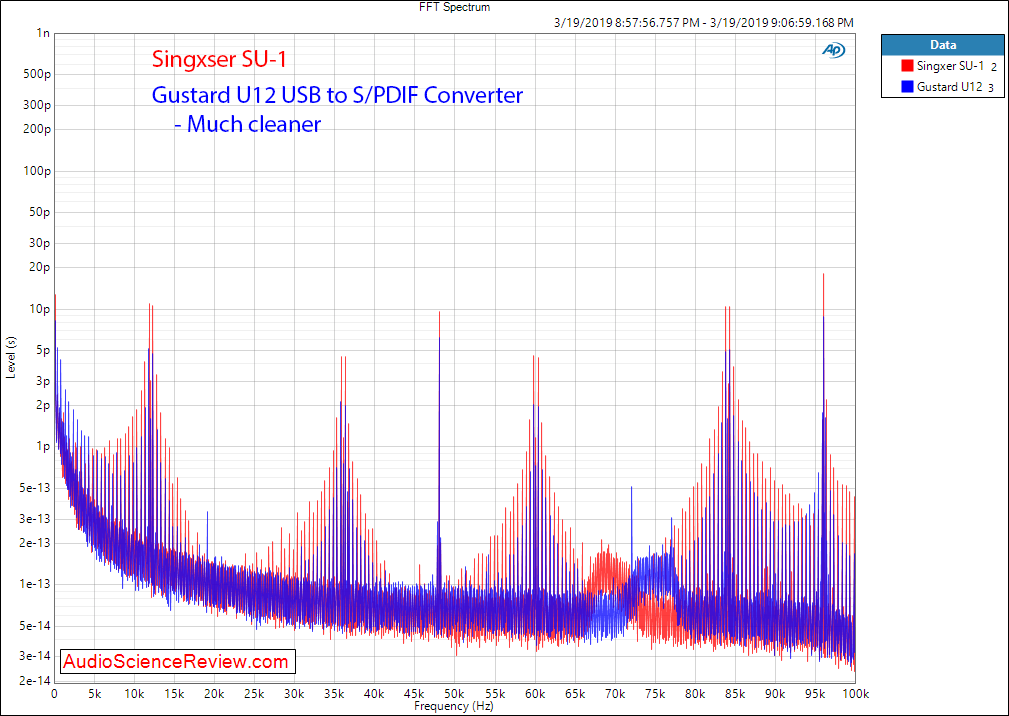Click the 45k frequency axis label
The height and width of the screenshot is (716, 1009).
click(x=414, y=694)
